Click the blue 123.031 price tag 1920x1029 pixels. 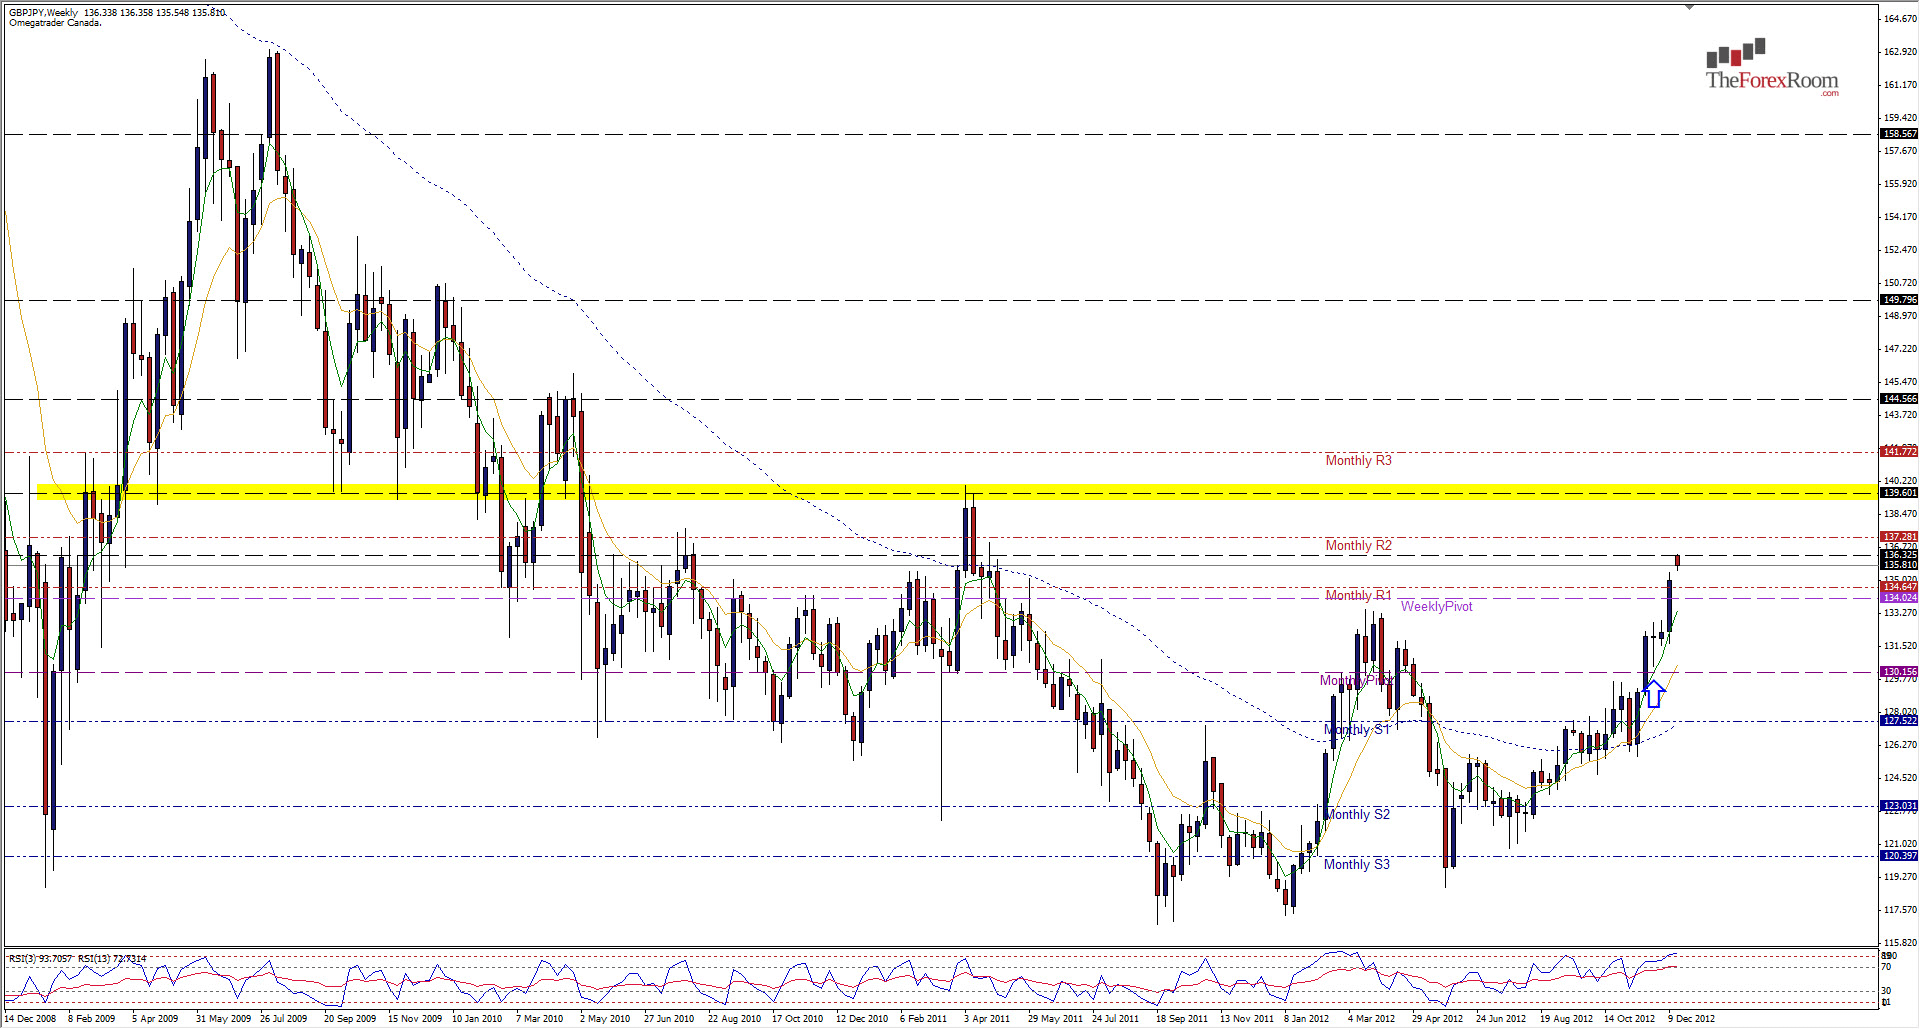1899,806
